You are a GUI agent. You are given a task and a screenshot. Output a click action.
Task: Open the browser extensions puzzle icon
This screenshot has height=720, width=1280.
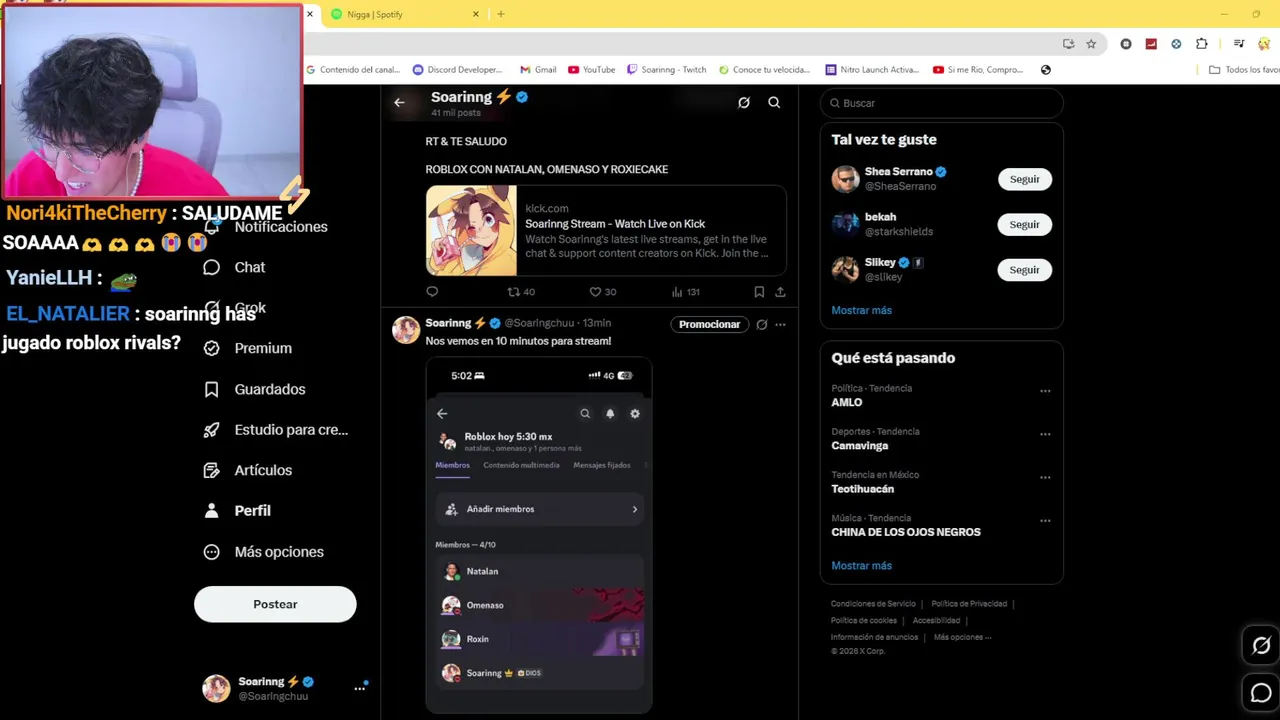pos(1202,44)
